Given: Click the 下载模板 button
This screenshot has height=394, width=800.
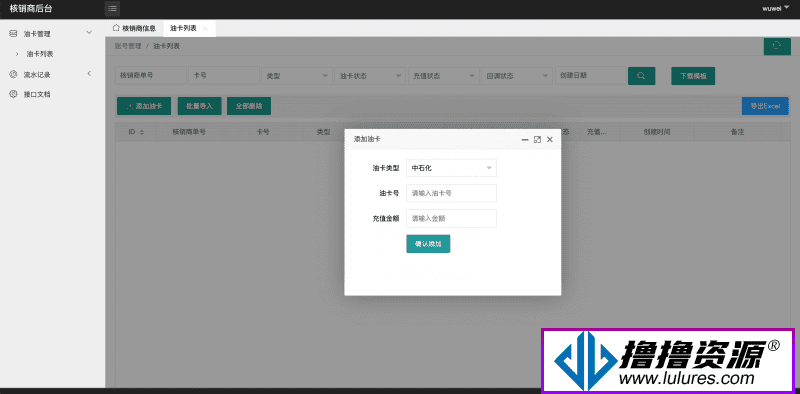Looking at the screenshot, I should 693,76.
